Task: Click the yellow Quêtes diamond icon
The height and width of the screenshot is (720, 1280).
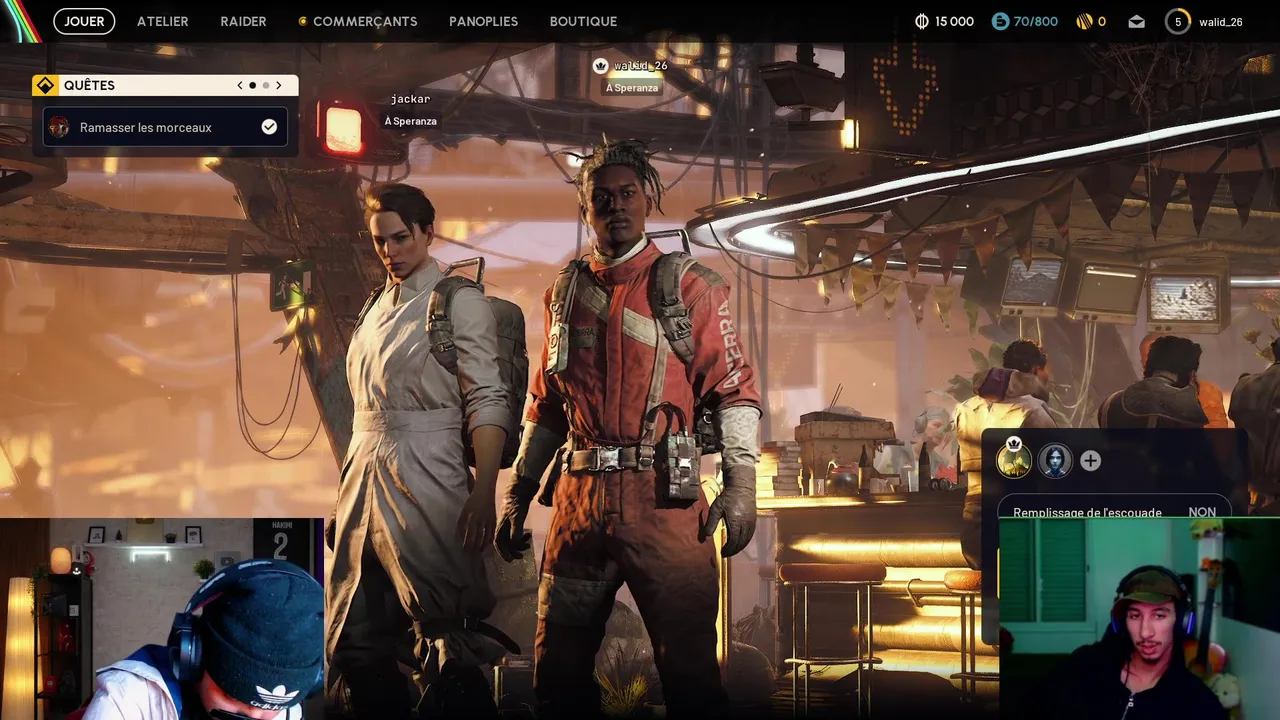Action: point(45,85)
